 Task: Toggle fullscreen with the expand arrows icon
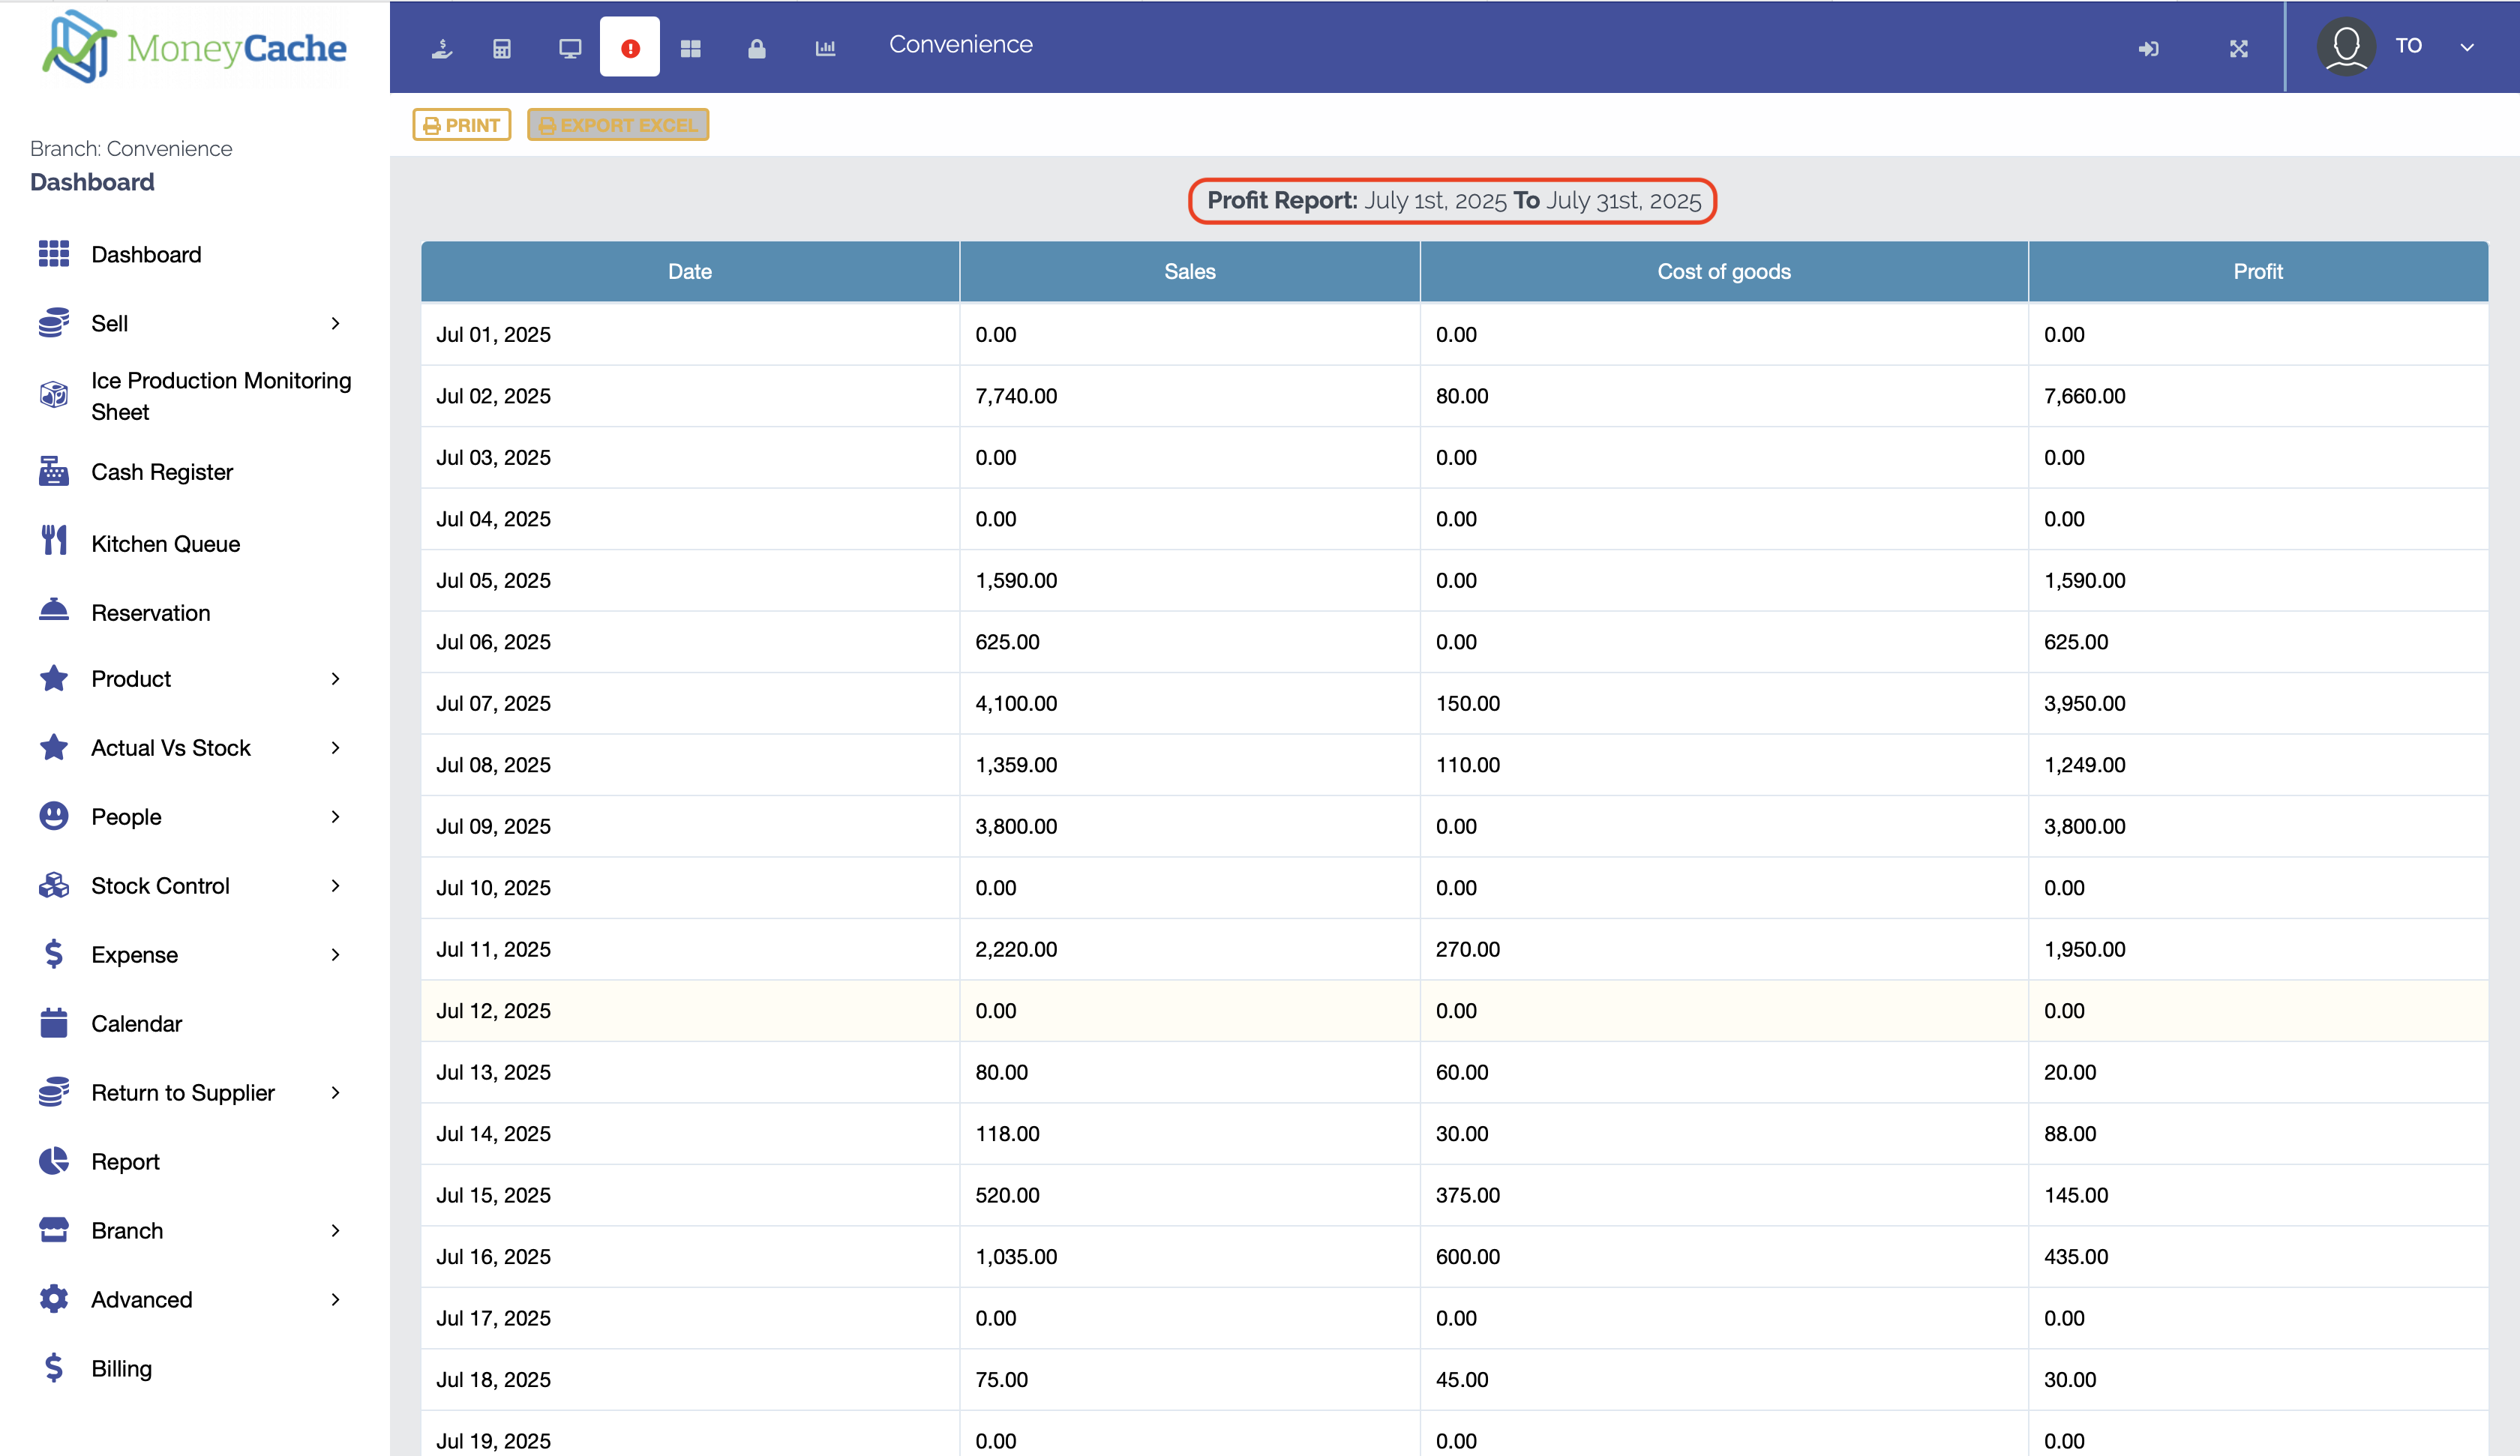pos(2239,48)
